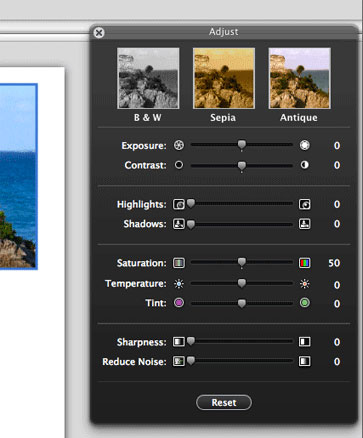Click the Sepia label text
Screen dimensions: 363x438
click(x=223, y=118)
